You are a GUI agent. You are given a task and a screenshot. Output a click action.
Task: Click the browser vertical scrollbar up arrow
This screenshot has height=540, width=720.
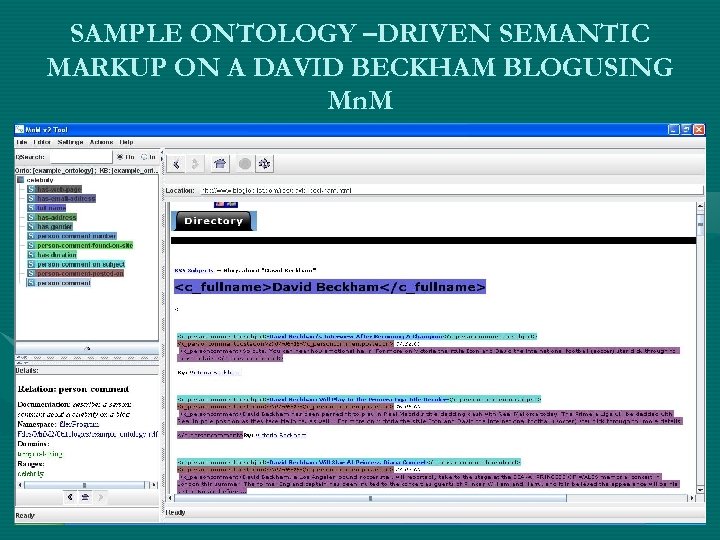point(700,206)
